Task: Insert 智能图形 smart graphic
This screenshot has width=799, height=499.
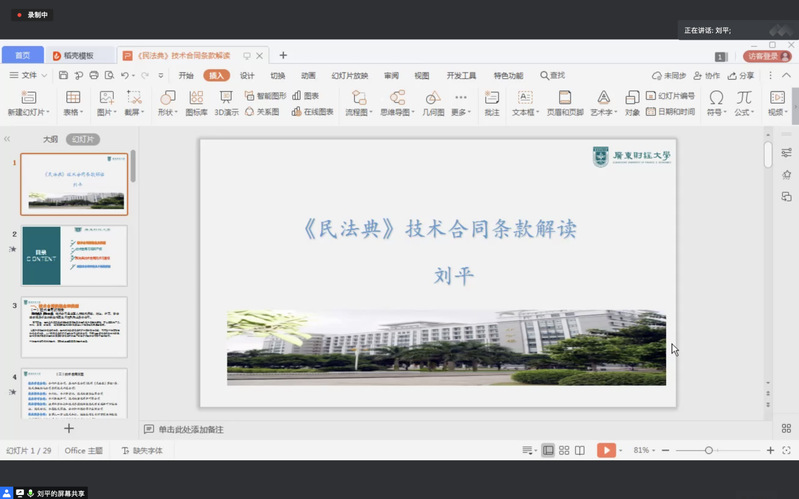Action: click(265, 96)
